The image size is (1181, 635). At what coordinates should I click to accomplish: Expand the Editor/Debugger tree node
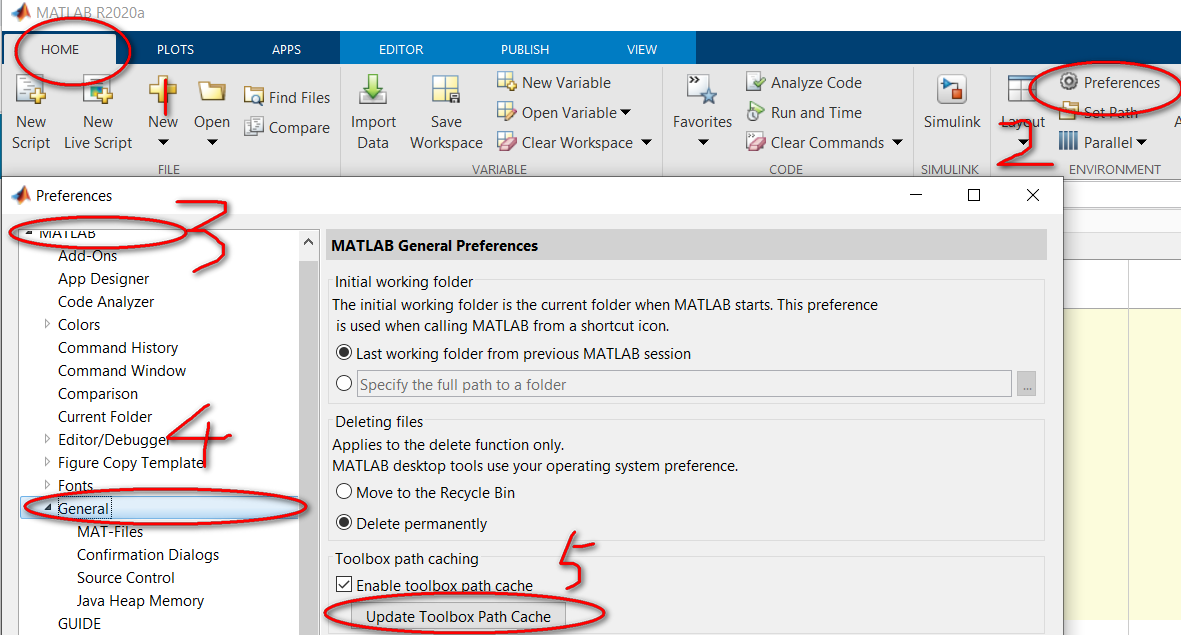coord(47,439)
